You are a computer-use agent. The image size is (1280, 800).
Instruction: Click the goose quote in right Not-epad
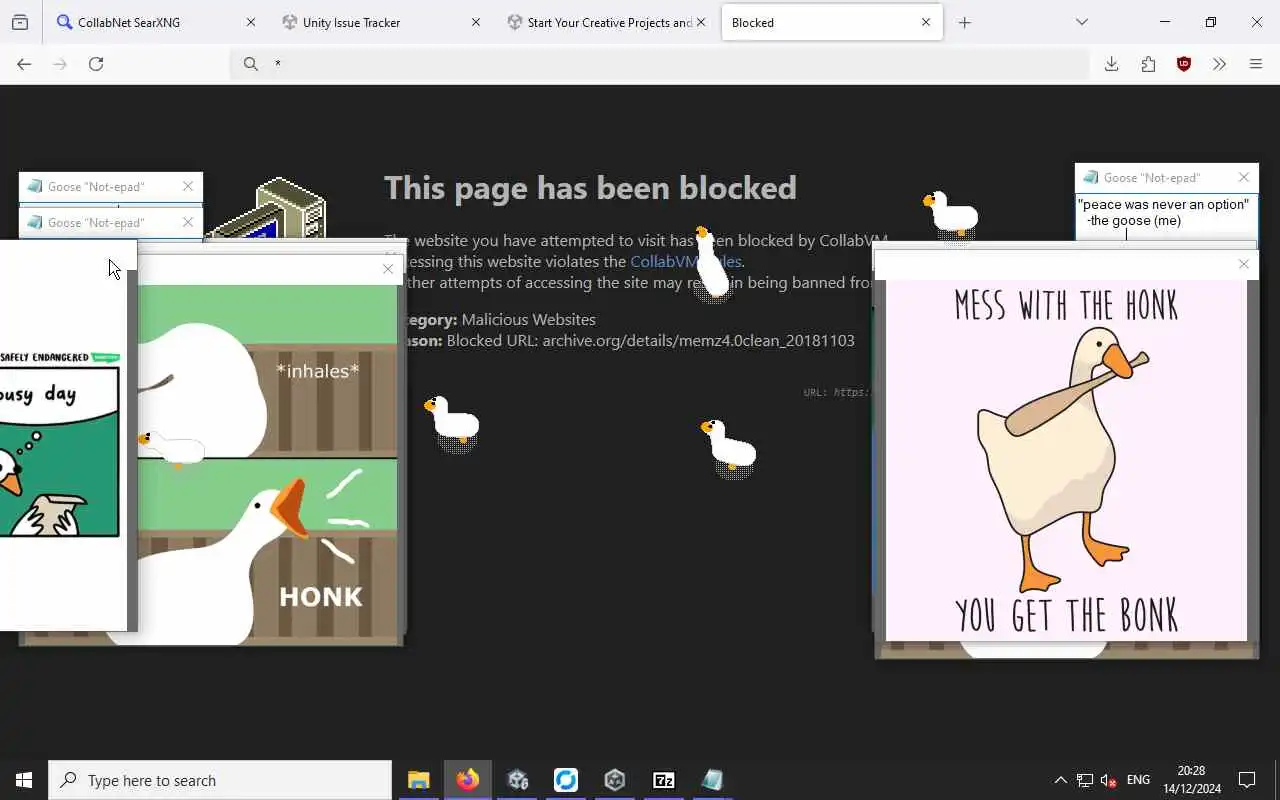pos(1164,212)
